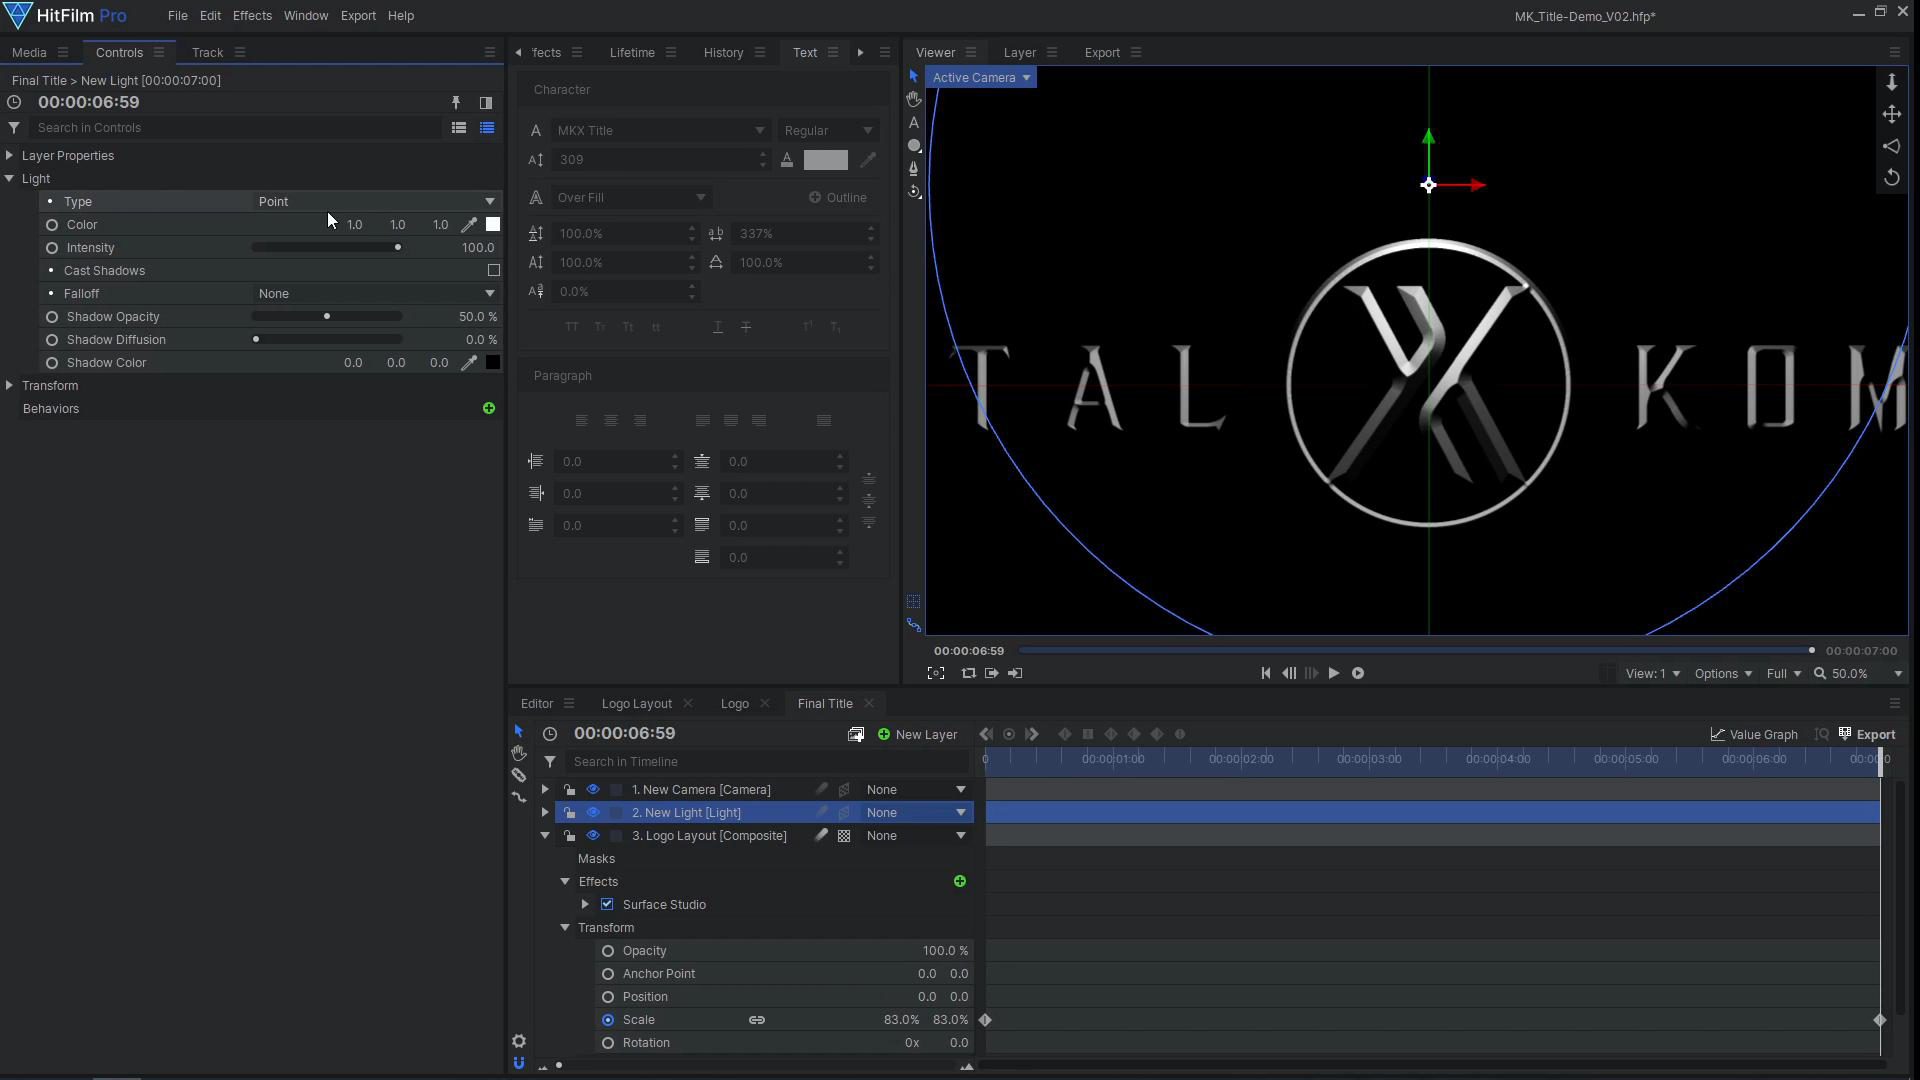Add a new behavior with green plus
This screenshot has width=1920, height=1080.
tap(489, 408)
